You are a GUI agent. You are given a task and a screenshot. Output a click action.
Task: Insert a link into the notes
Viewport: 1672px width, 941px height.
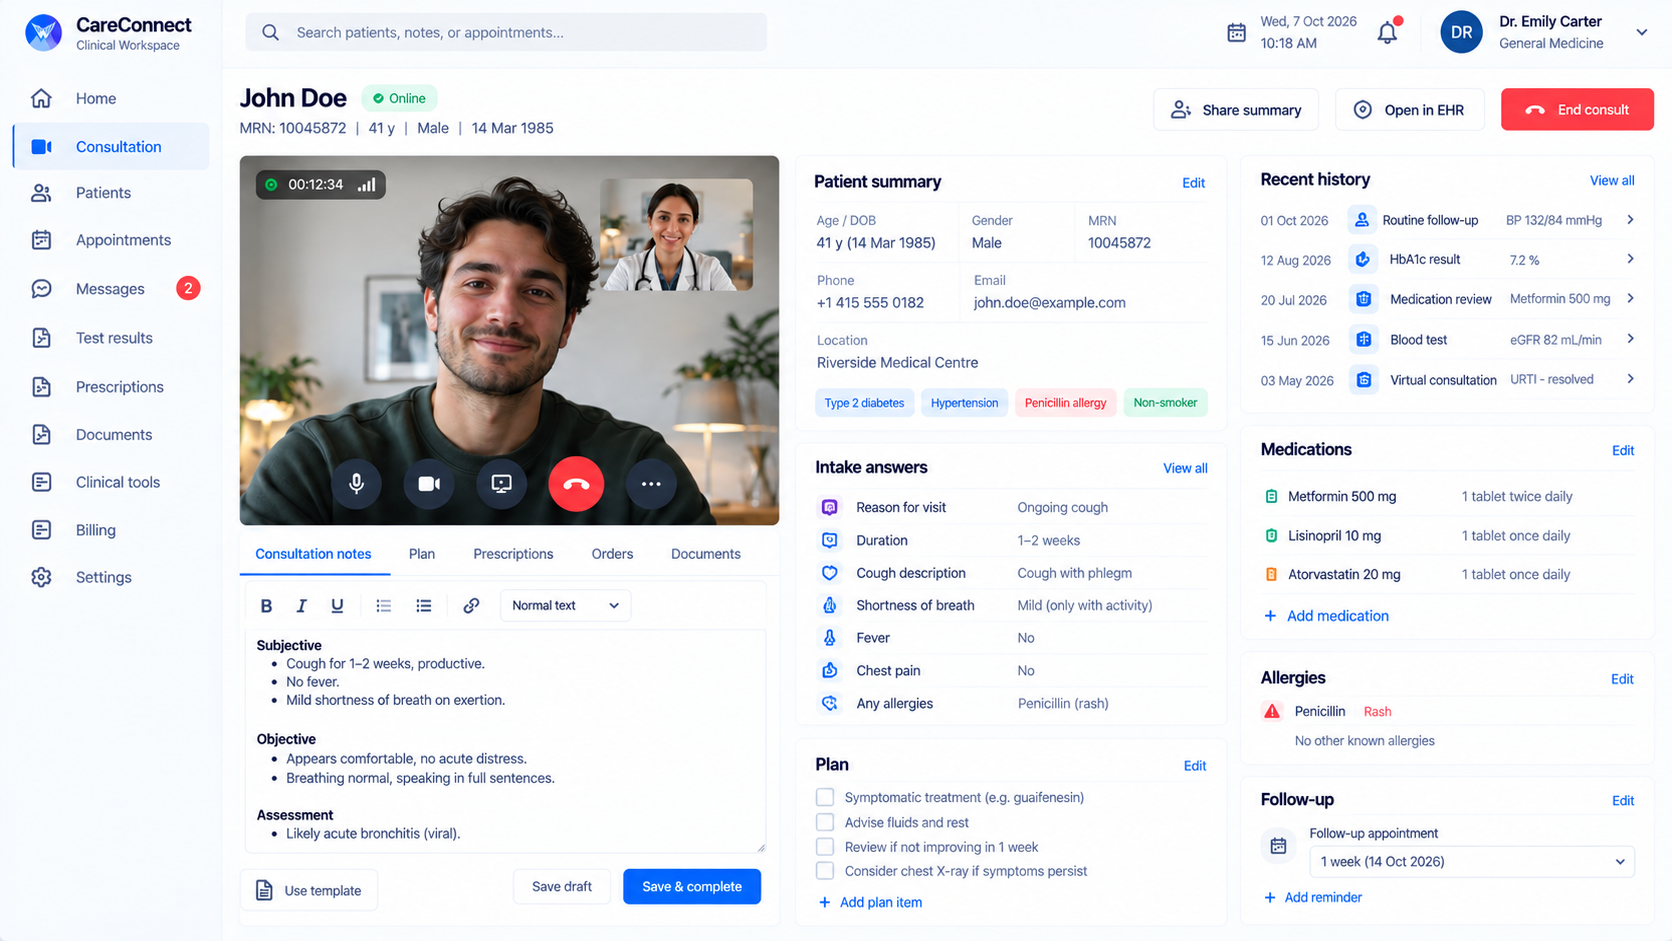pyautogui.click(x=471, y=606)
